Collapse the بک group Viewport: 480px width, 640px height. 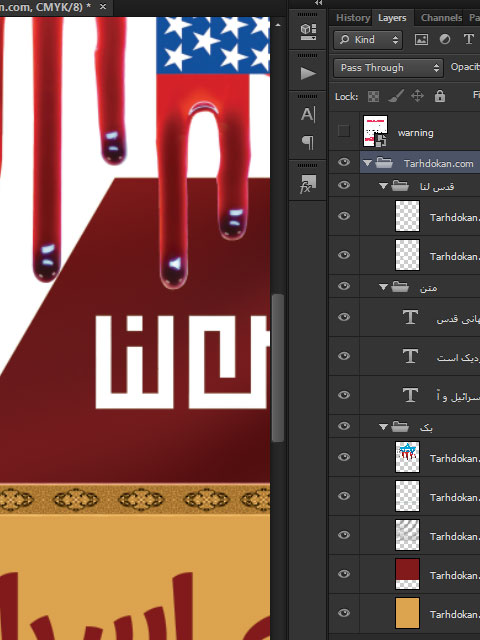(x=383, y=427)
